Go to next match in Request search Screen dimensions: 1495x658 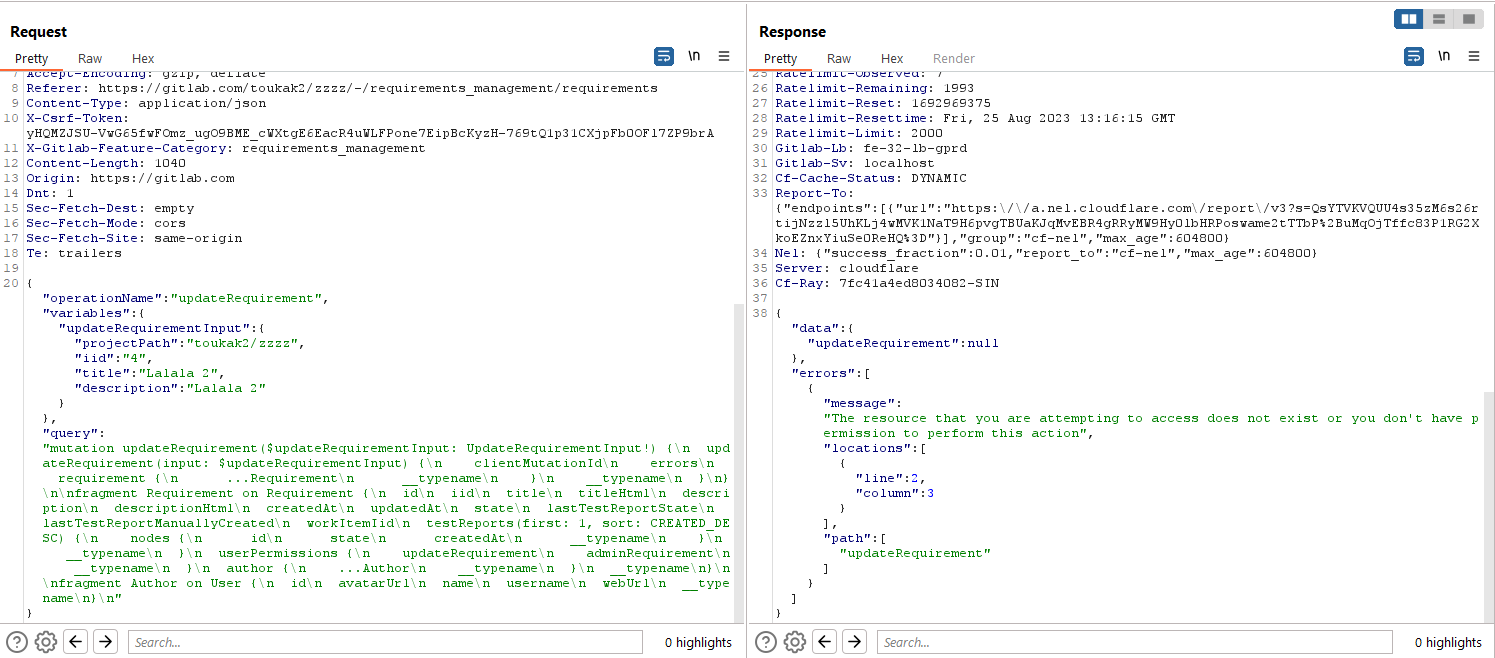[105, 642]
